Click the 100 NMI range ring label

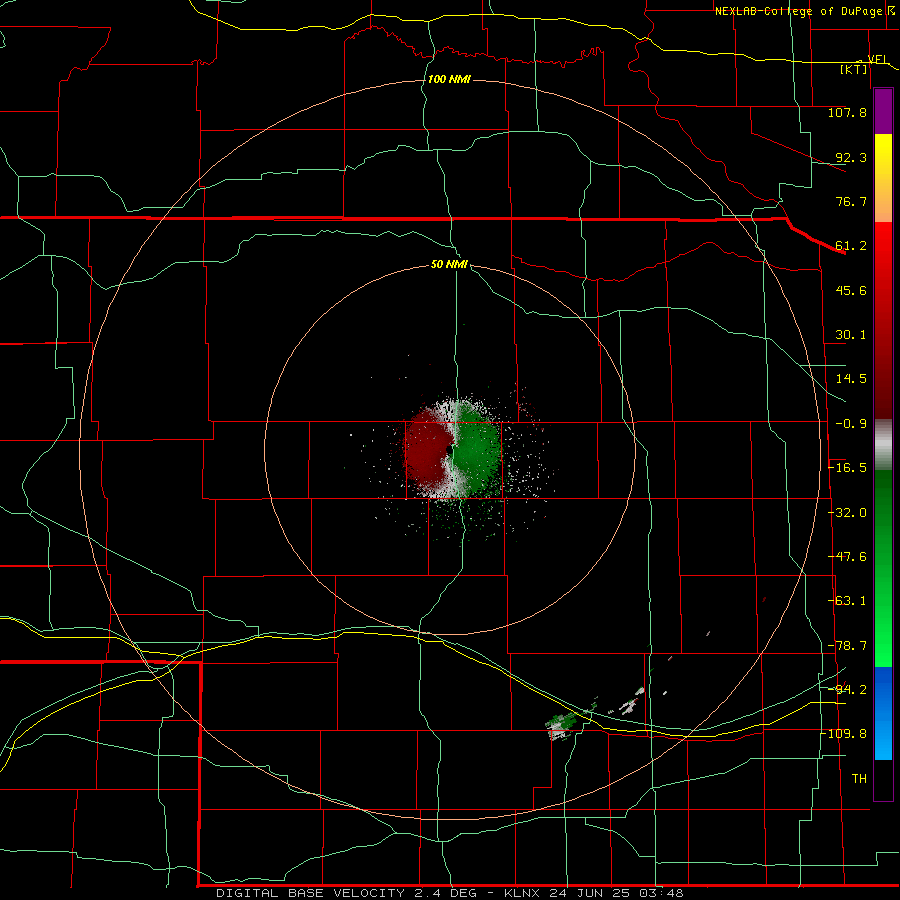coord(449,79)
